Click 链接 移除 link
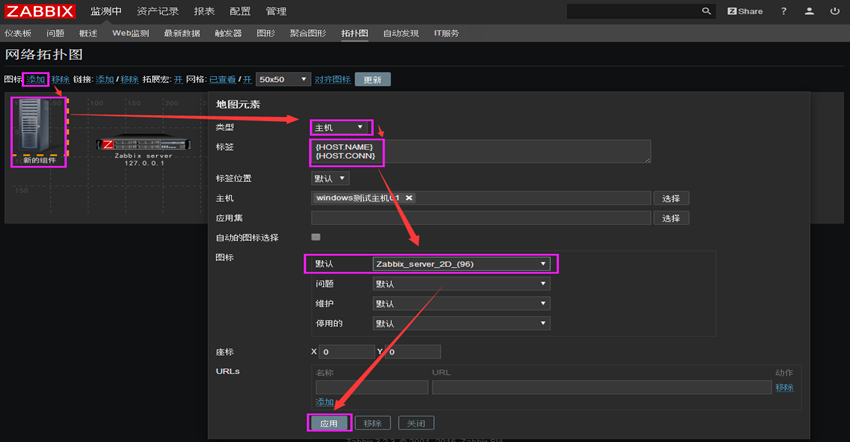Viewport: 850px width, 442px height. point(129,79)
